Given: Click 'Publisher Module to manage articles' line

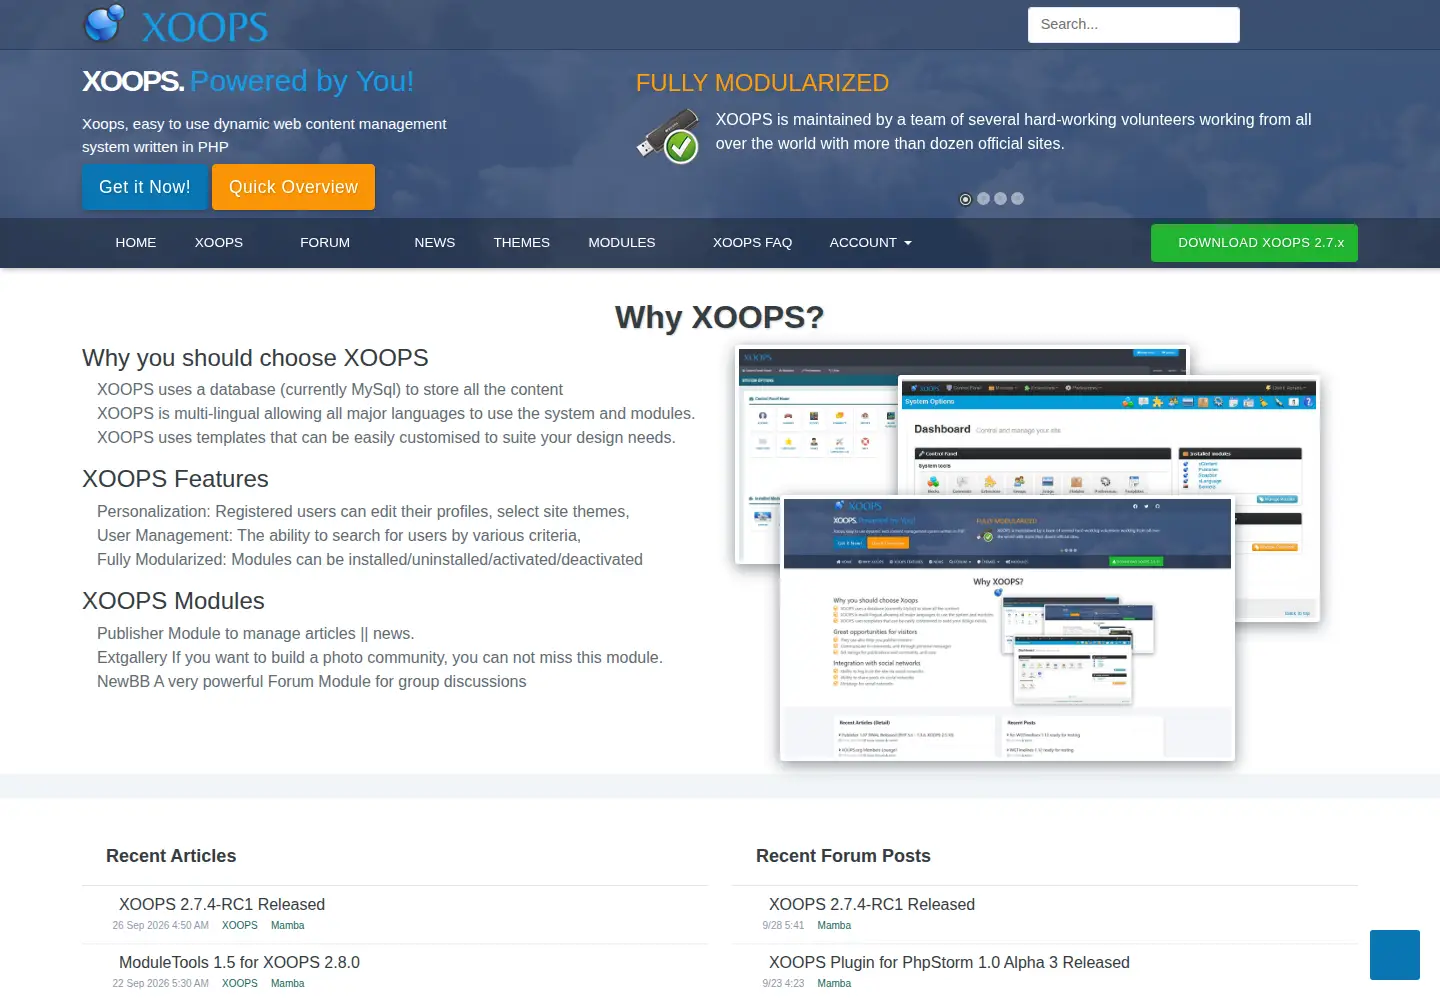Looking at the screenshot, I should point(255,633).
